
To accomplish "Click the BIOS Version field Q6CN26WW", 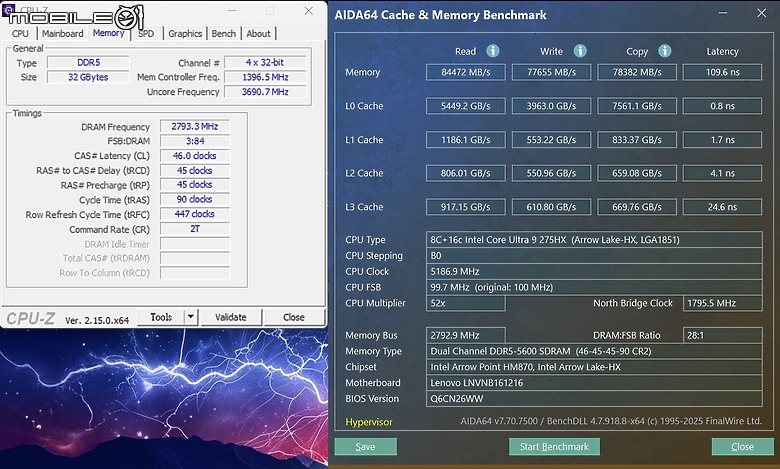I will tap(594, 399).
